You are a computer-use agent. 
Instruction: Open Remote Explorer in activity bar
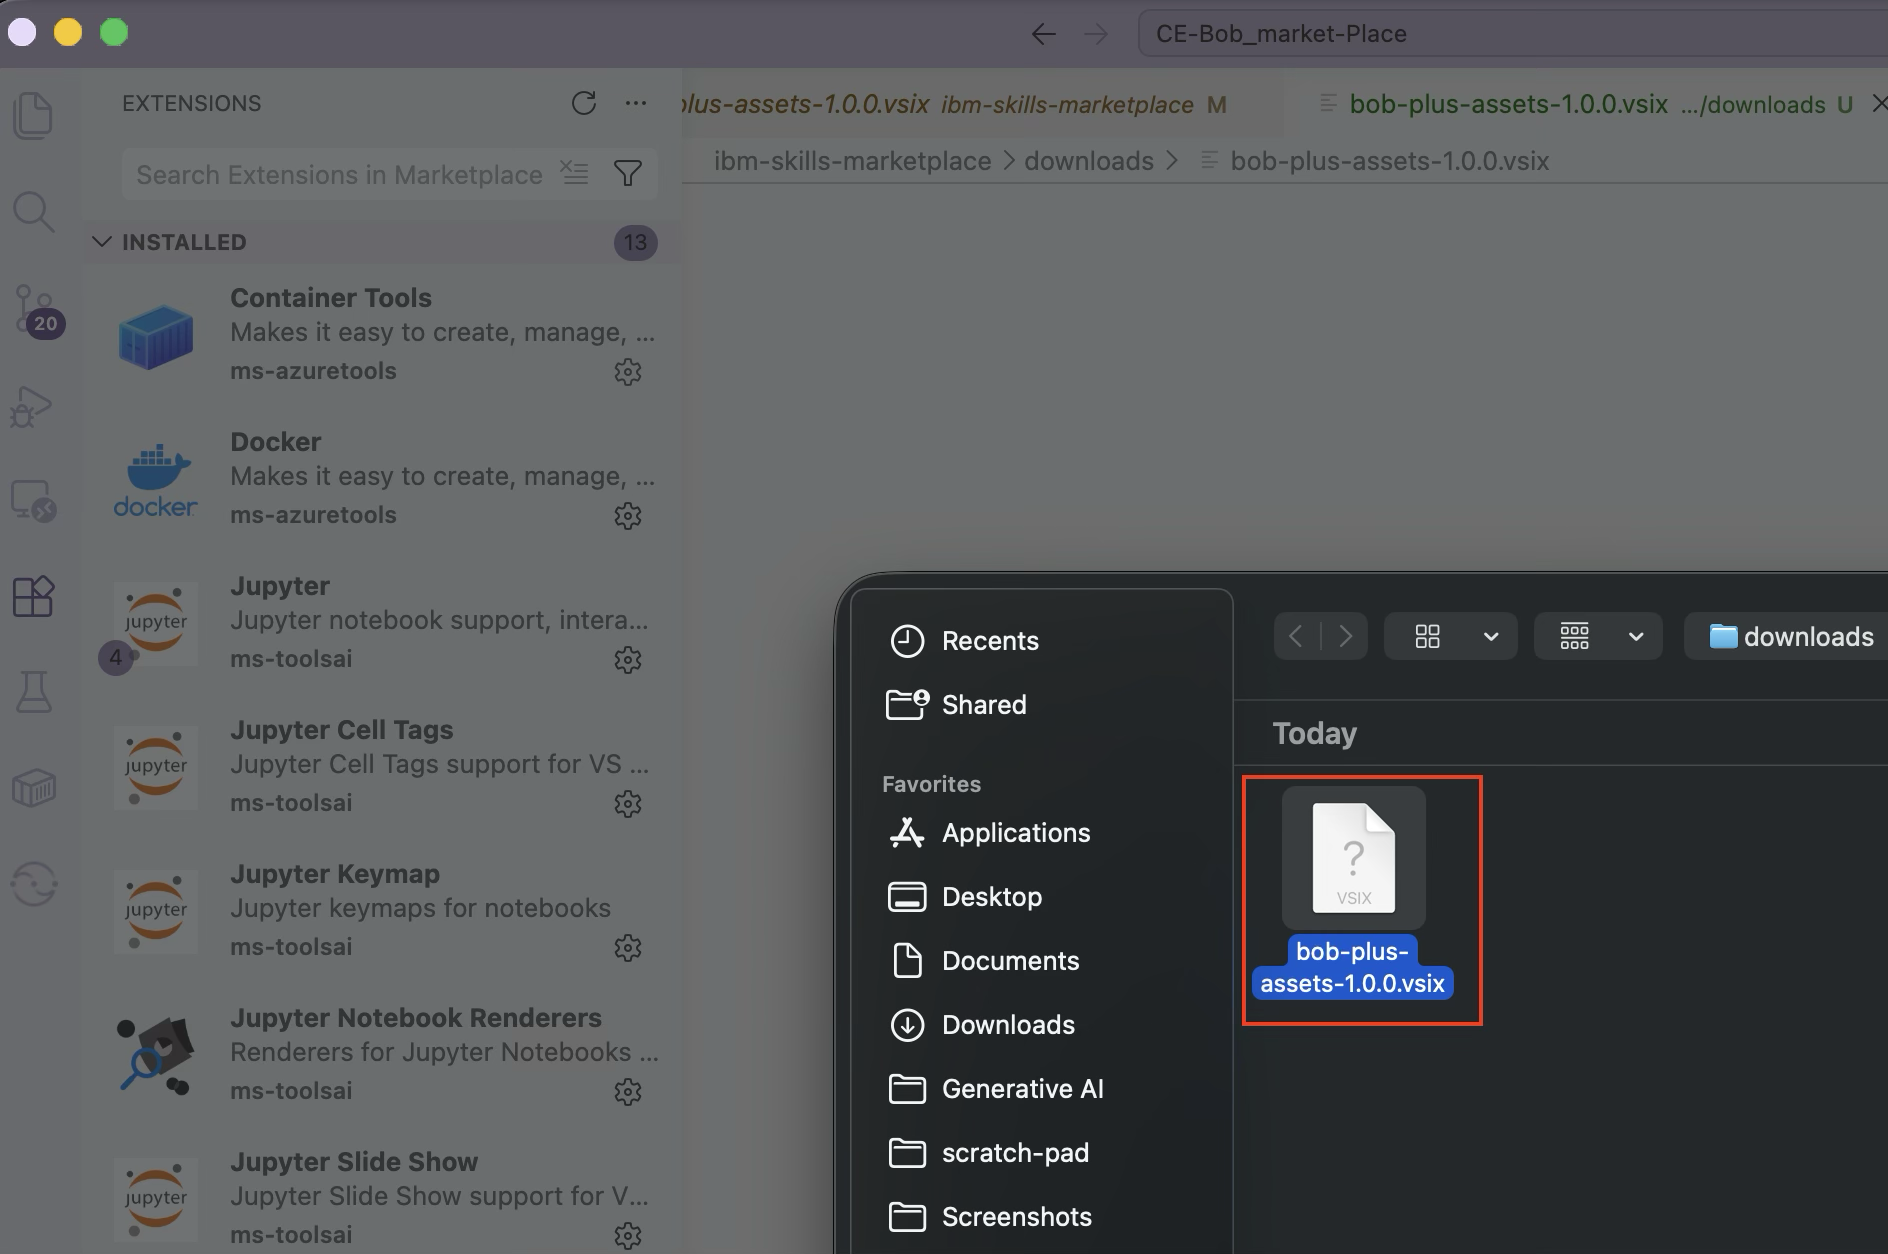pos(33,500)
